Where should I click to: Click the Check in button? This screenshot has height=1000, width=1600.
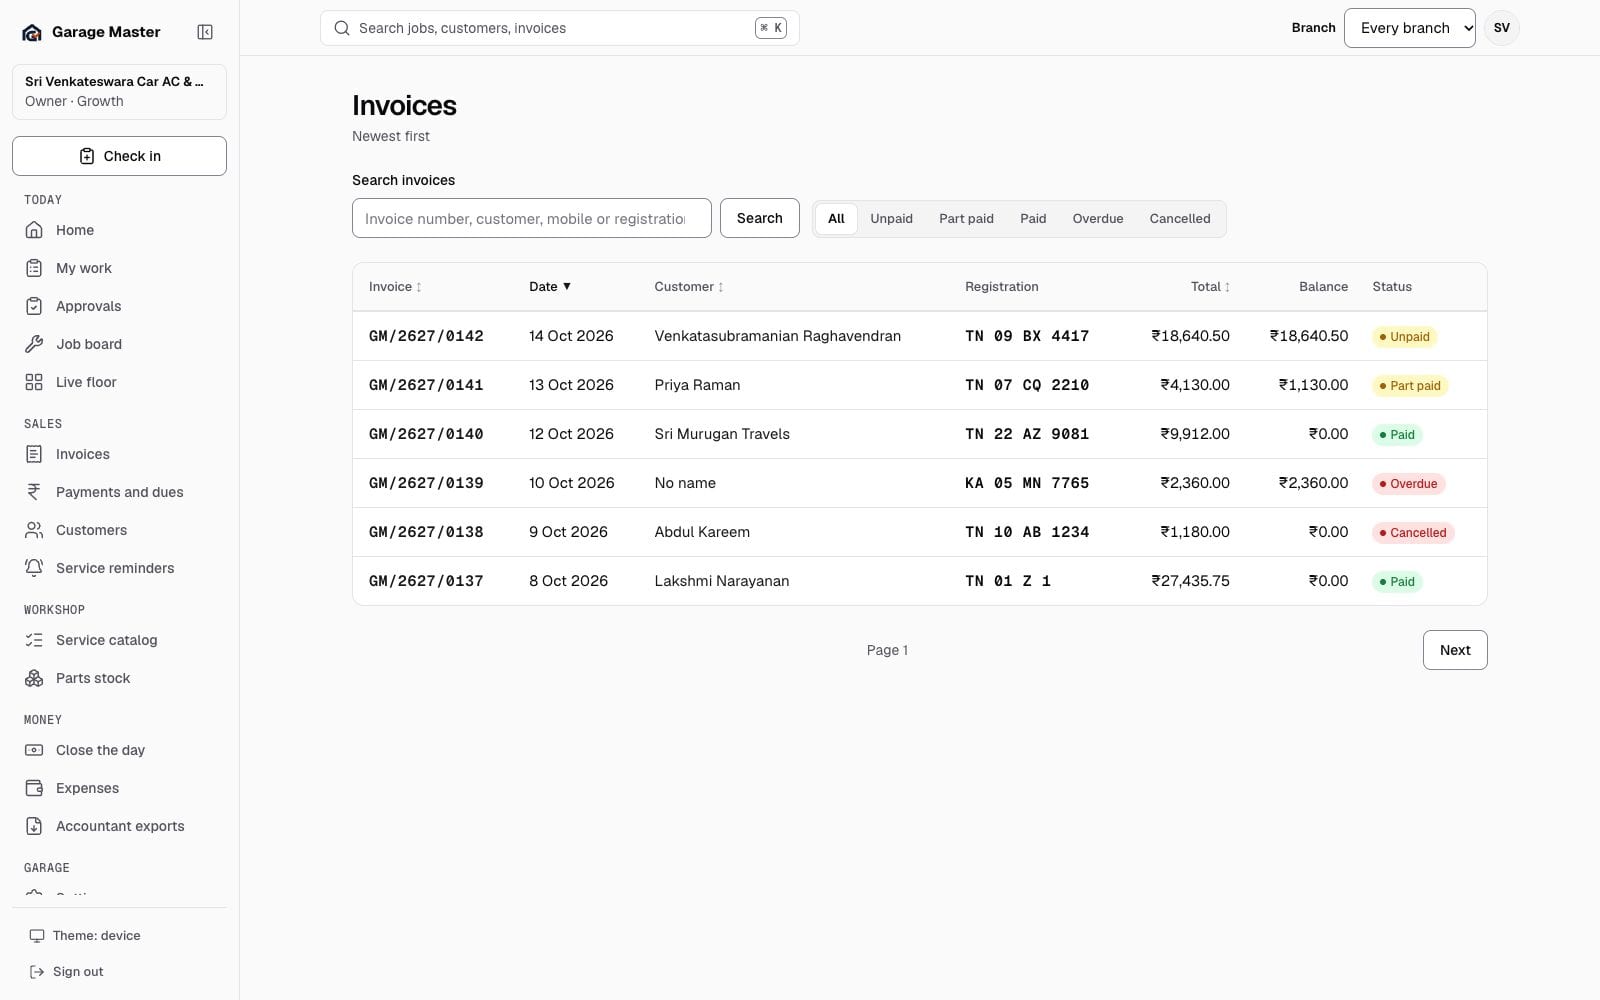click(119, 156)
